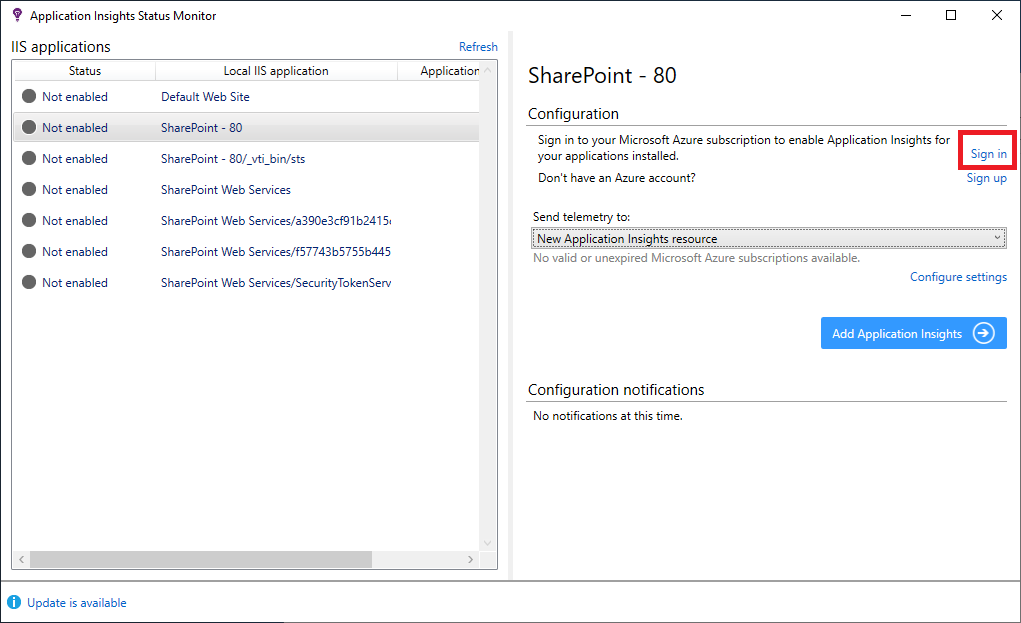Screen dimensions: 1021x623
Task: Close the Status Monitor window
Action: (997, 15)
